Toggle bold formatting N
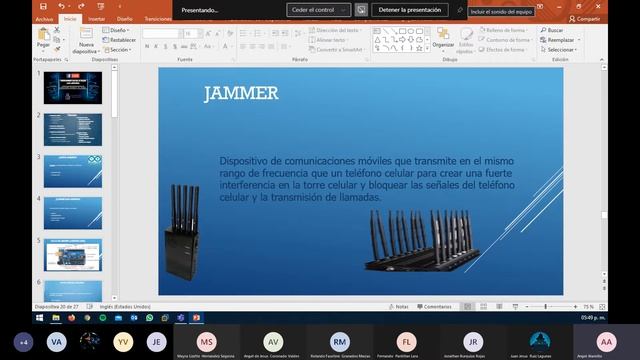 pyautogui.click(x=147, y=47)
